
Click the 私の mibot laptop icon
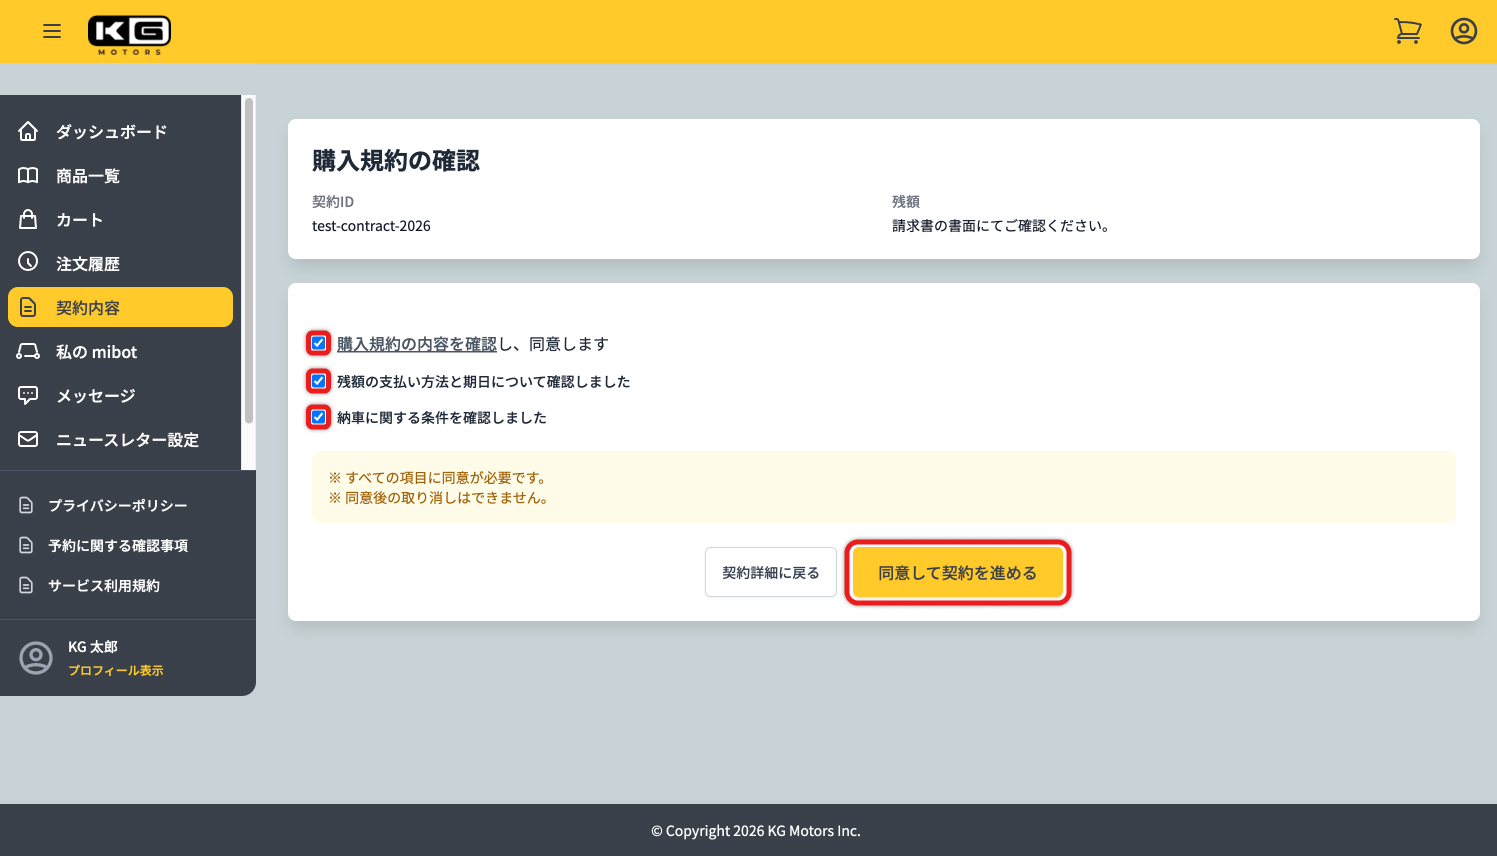[x=29, y=351]
